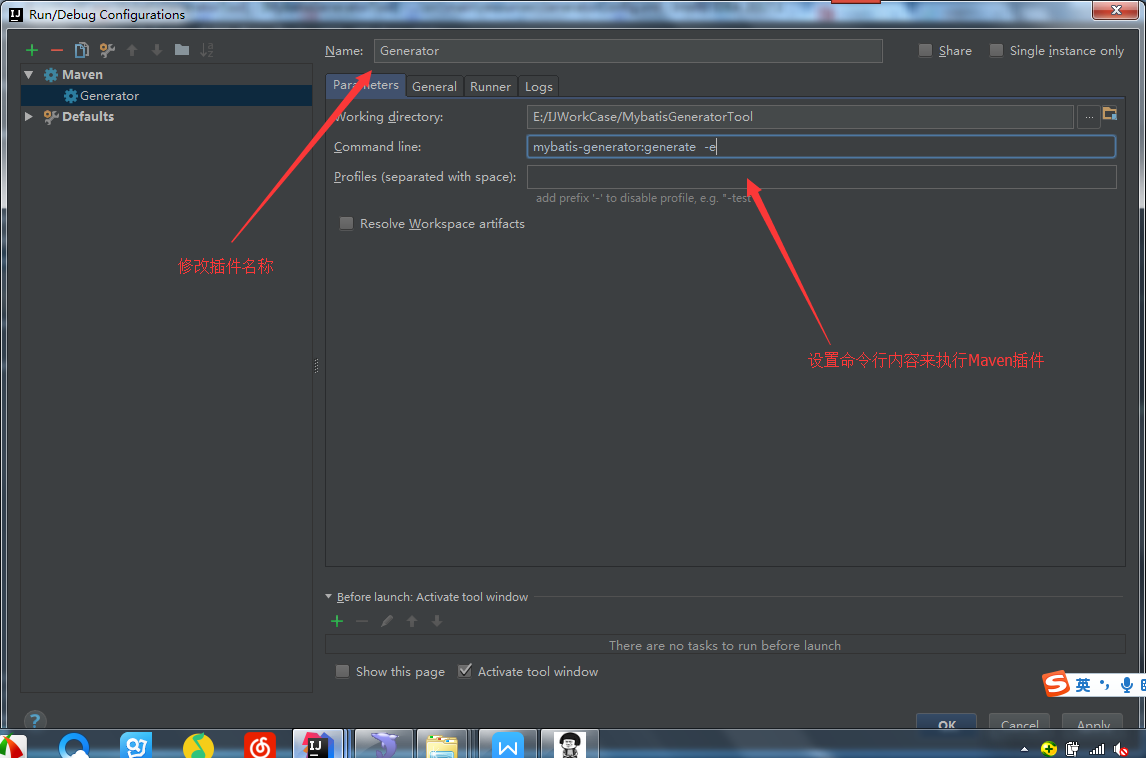Click the 'There are no tasks to run' list
The width and height of the screenshot is (1146, 758).
725,645
